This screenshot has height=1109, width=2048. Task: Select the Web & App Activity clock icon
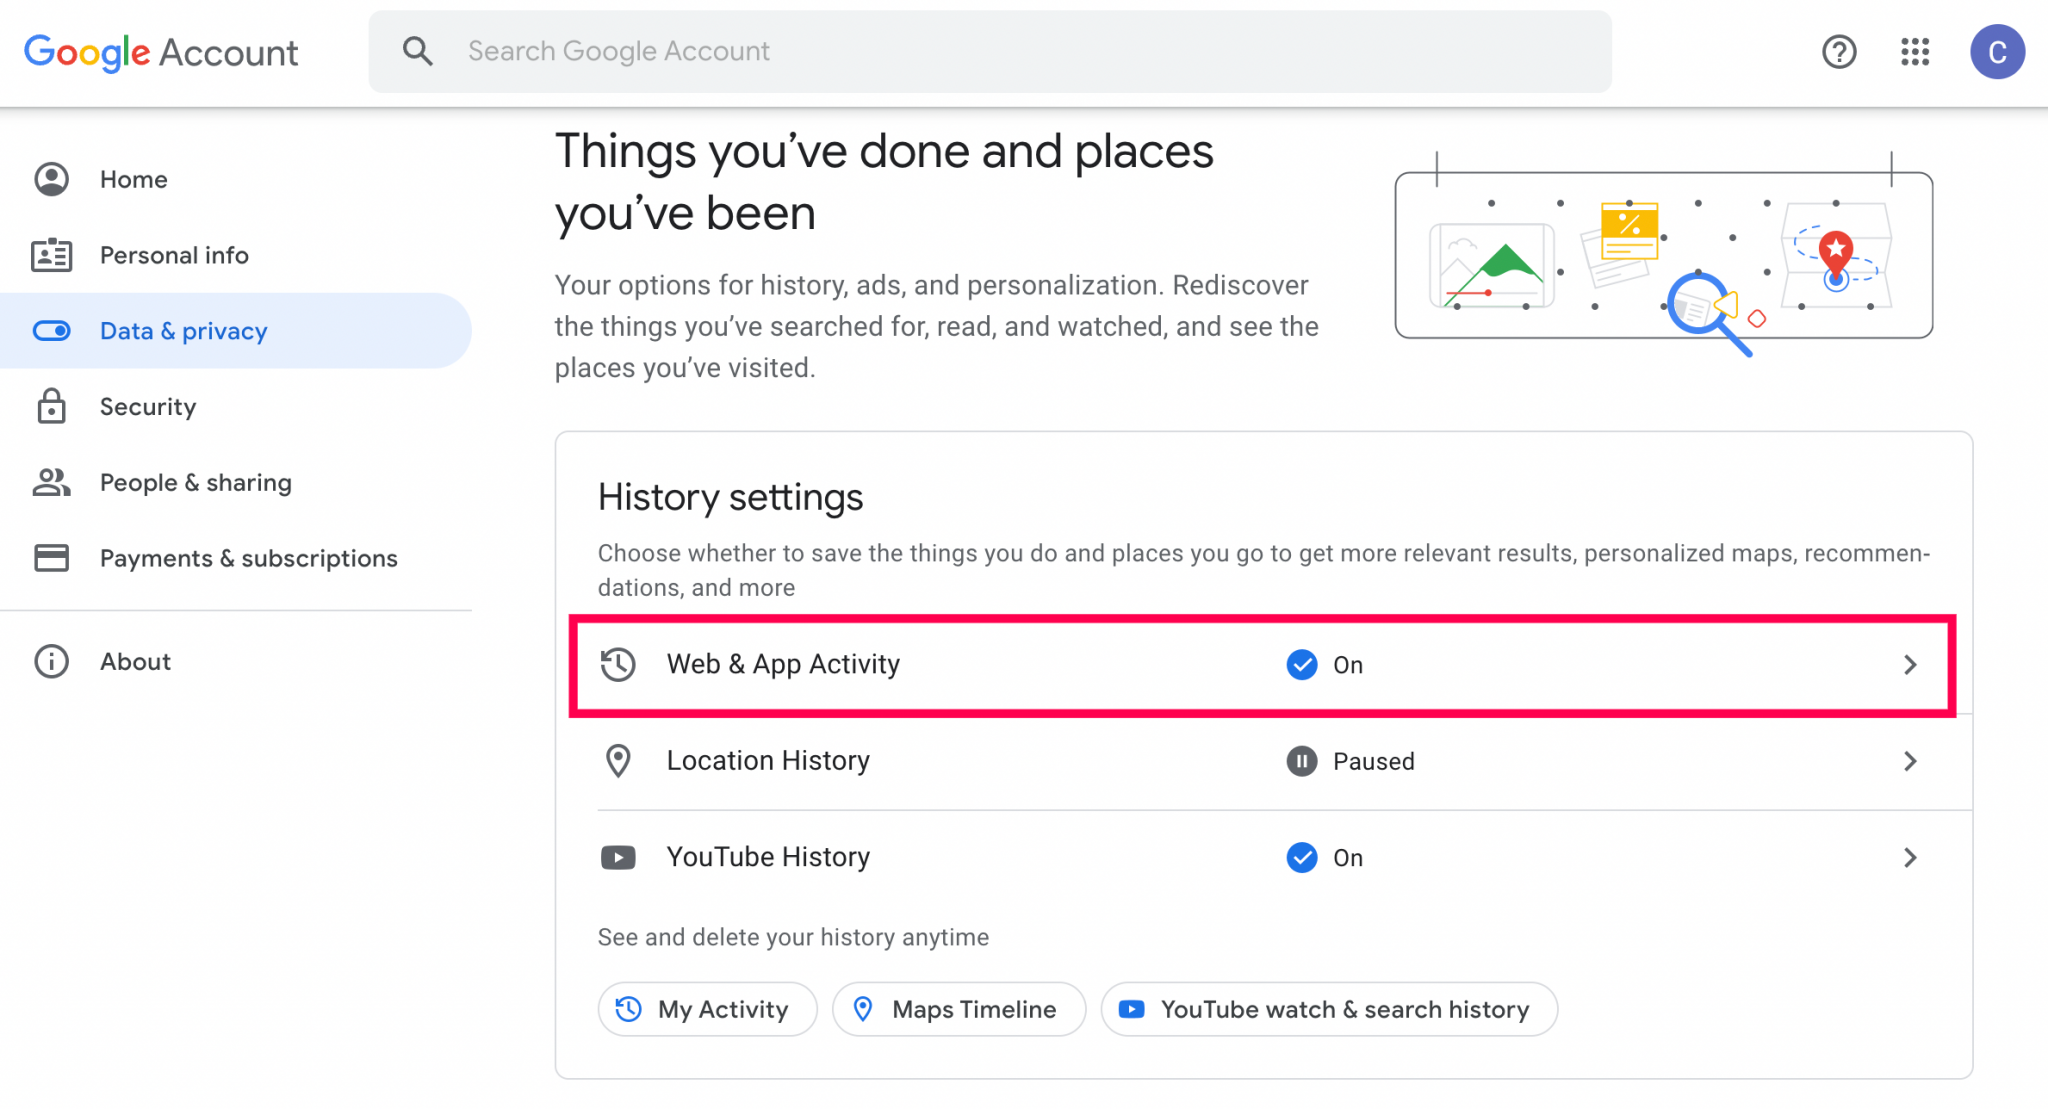[618, 663]
